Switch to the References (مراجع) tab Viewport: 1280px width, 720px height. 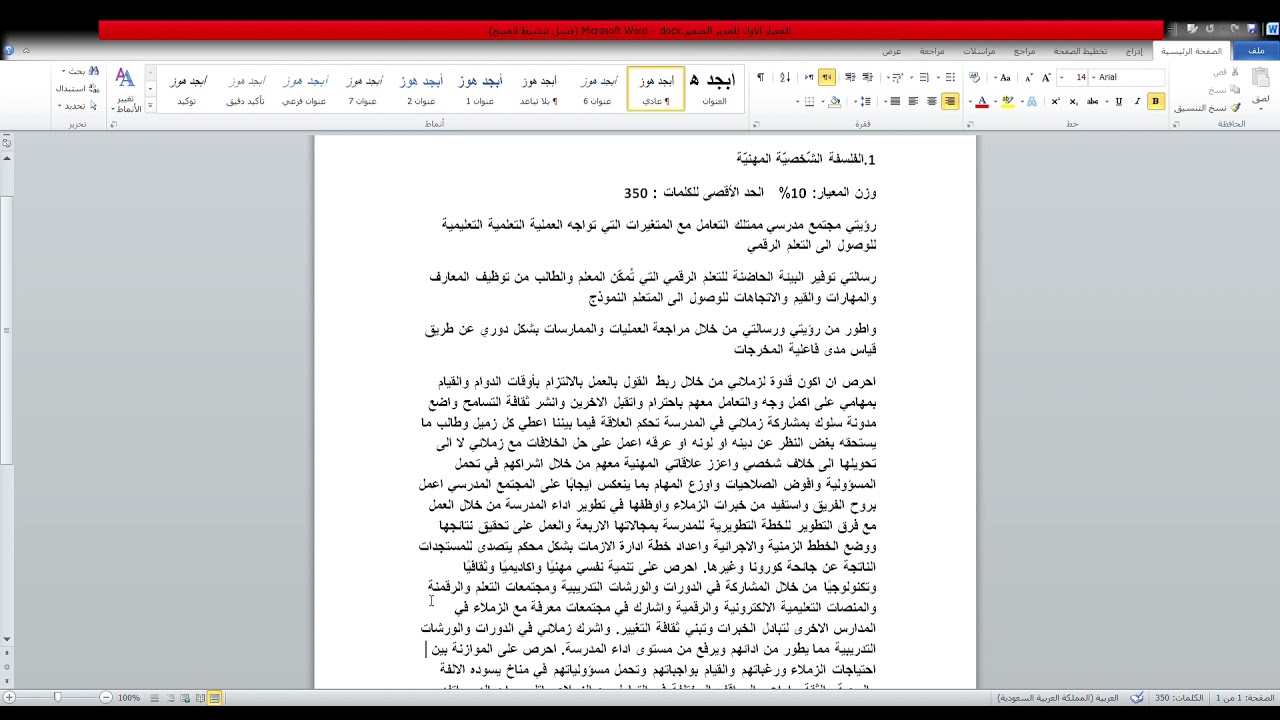(1025, 51)
